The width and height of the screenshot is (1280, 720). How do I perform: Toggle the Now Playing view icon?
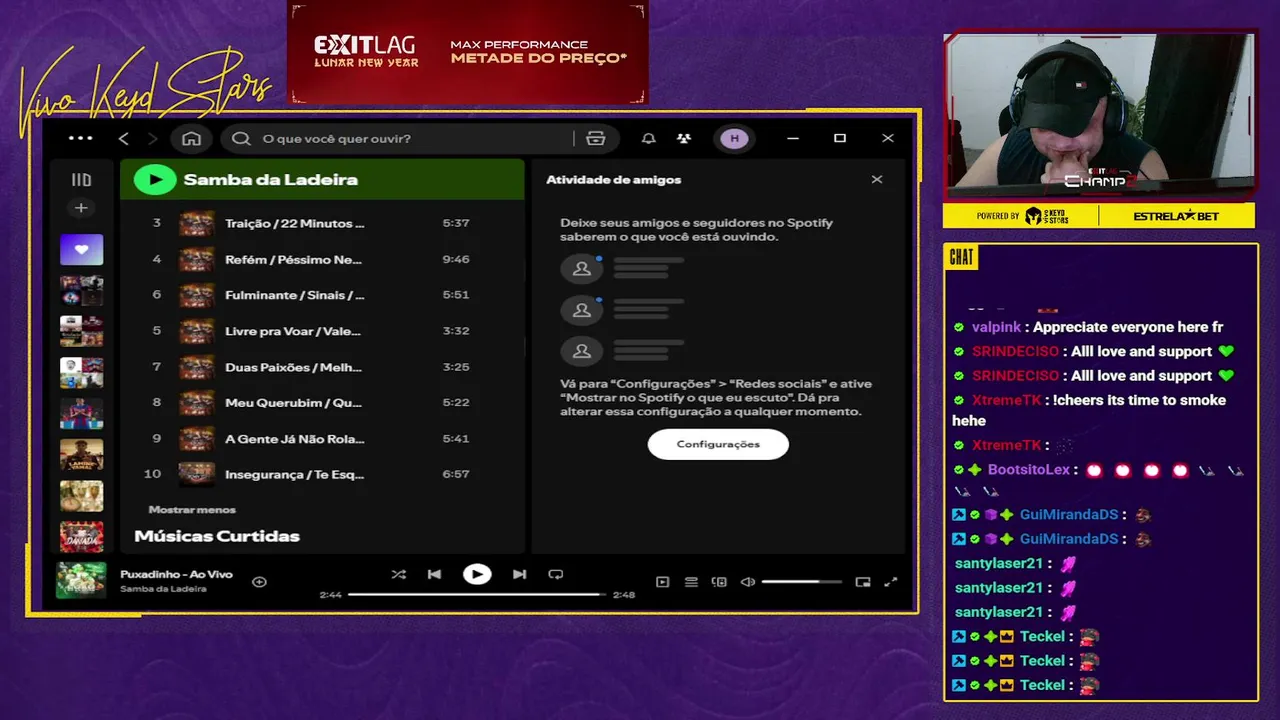click(662, 582)
